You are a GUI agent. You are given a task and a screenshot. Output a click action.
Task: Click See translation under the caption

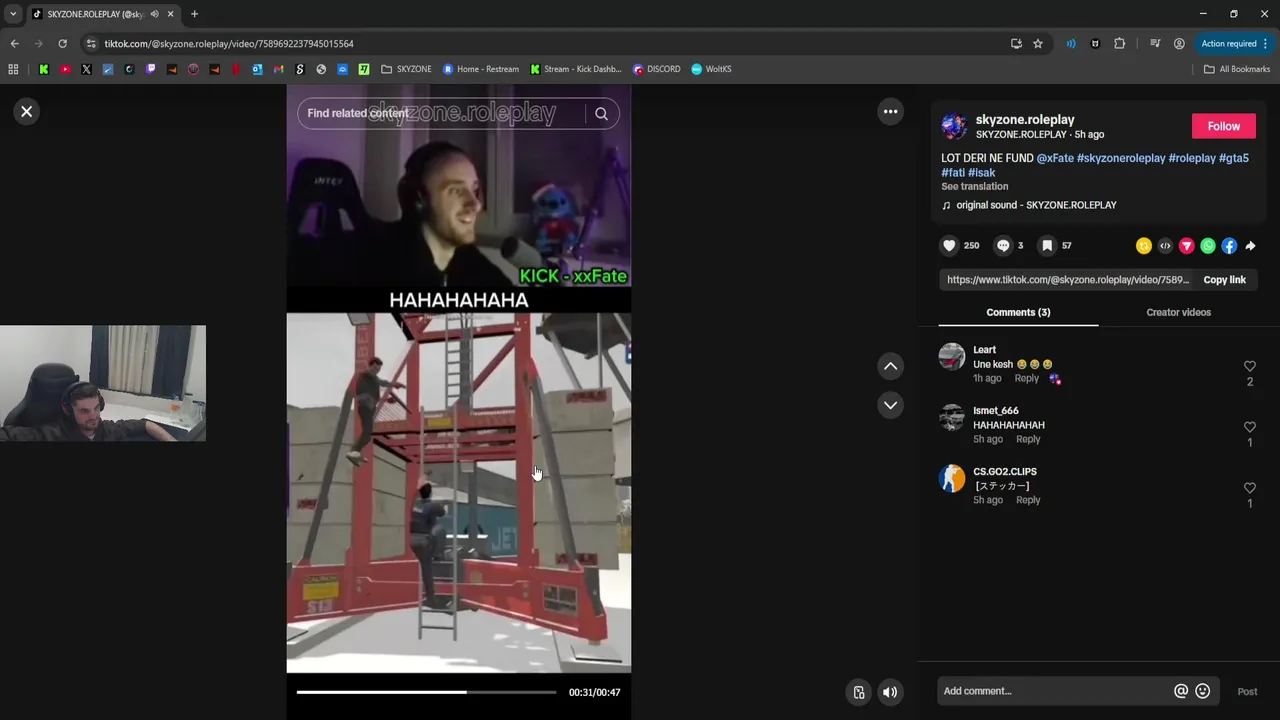click(974, 187)
